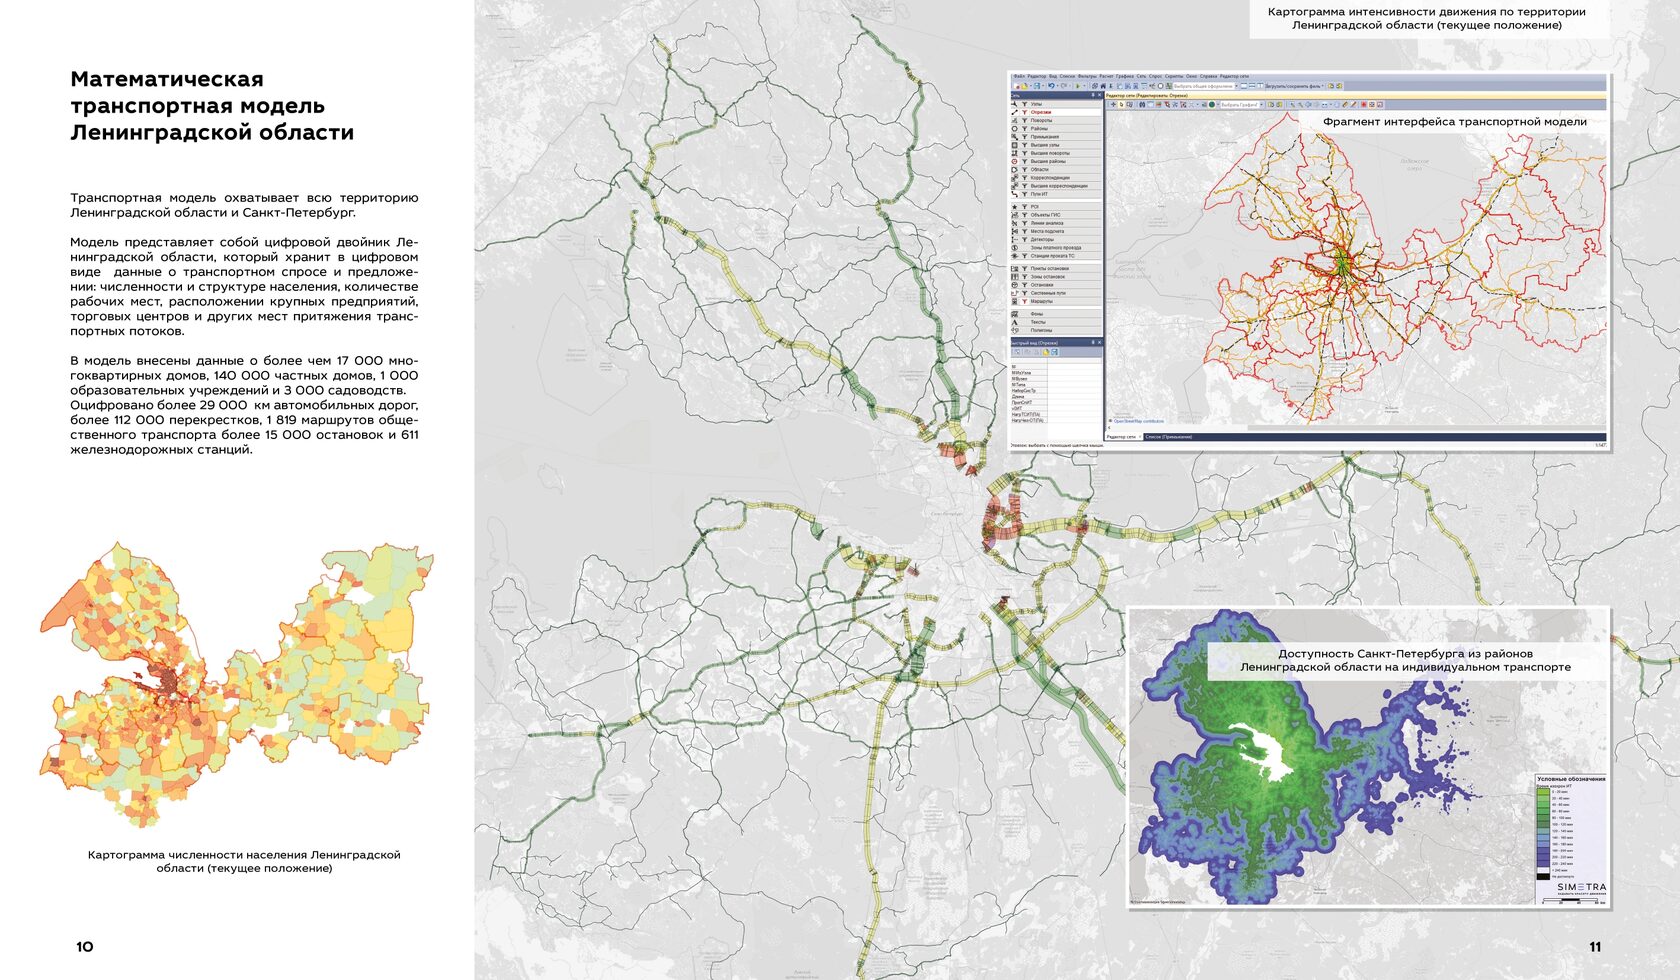Screen dimensions: 1680x980
Task: Open the Расчет menu
Action: tap(1106, 76)
